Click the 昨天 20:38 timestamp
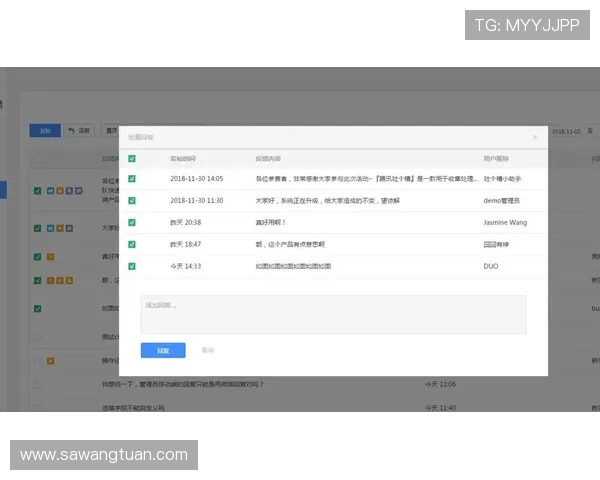This screenshot has width=600, height=480. (x=186, y=222)
